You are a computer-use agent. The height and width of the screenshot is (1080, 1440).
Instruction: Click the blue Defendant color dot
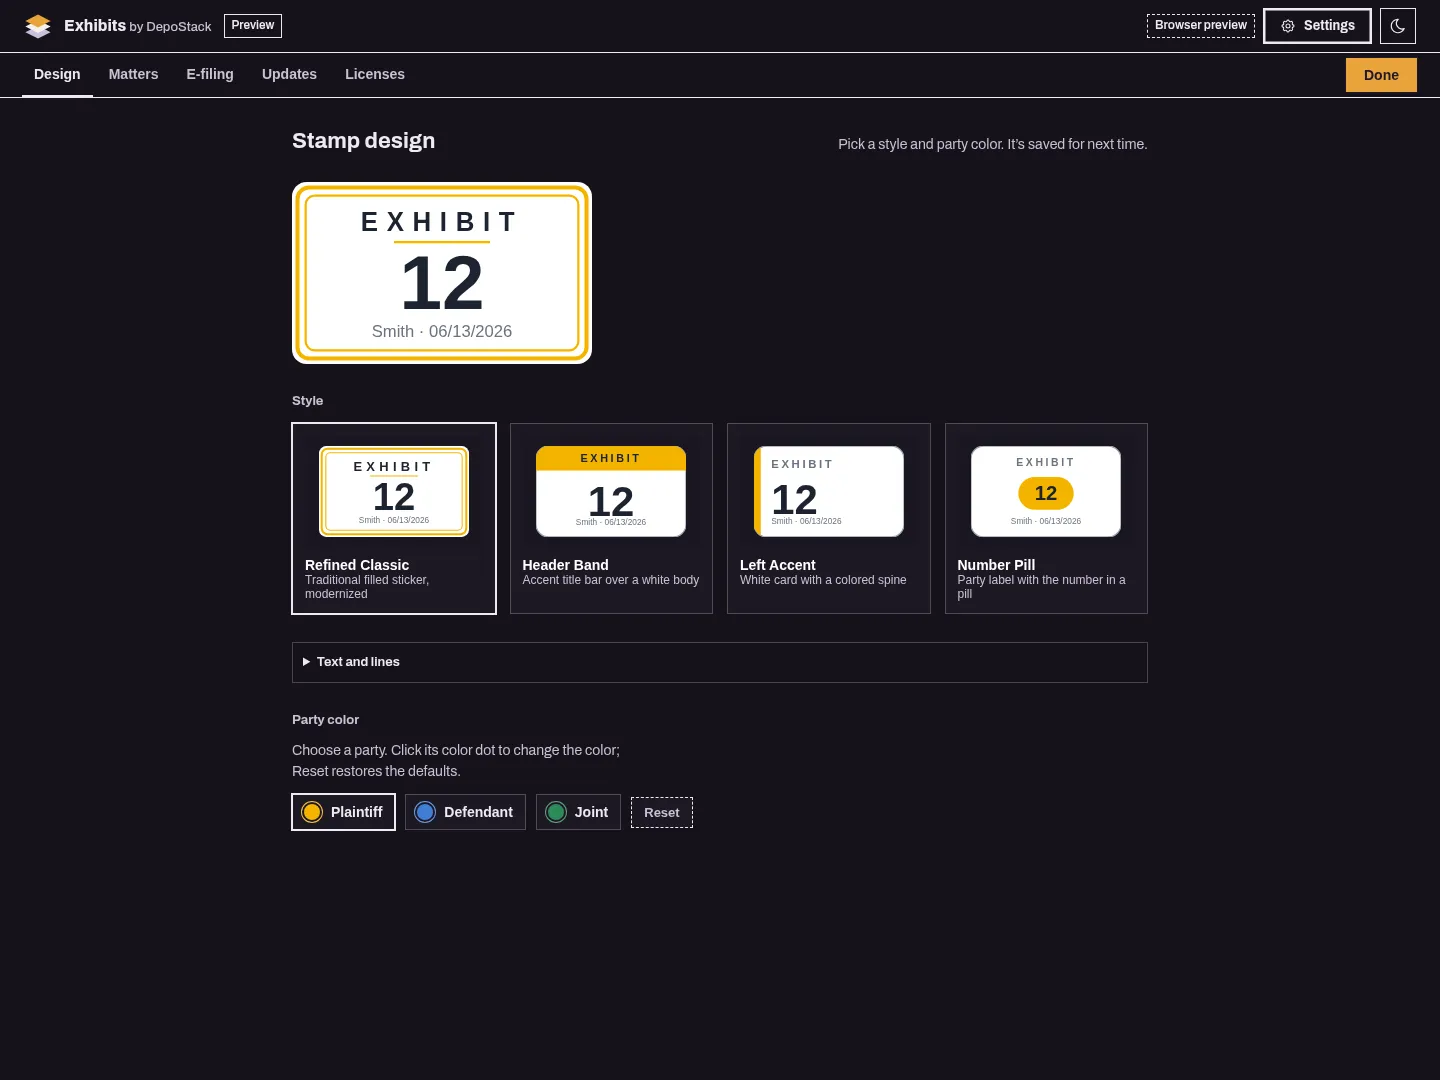click(x=425, y=812)
